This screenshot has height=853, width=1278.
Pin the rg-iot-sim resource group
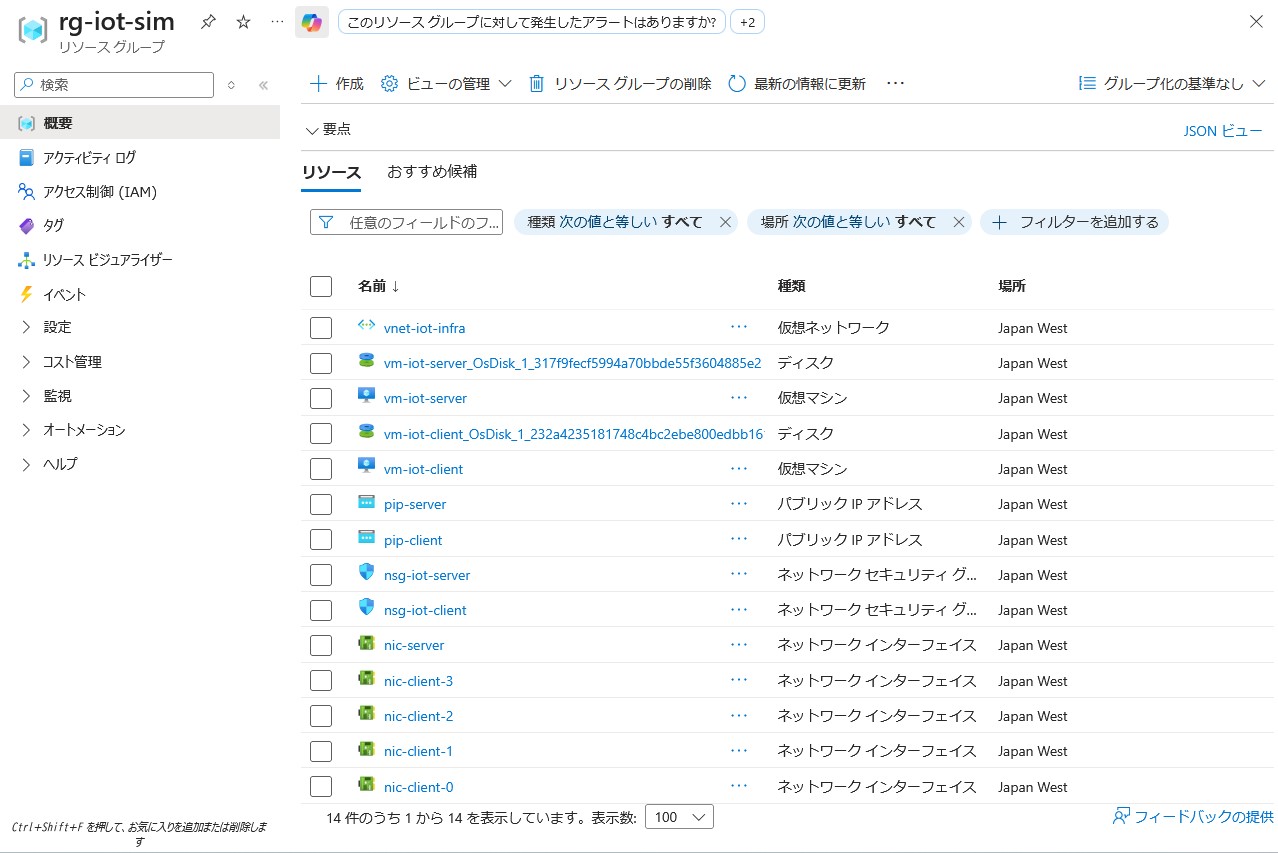pyautogui.click(x=208, y=22)
